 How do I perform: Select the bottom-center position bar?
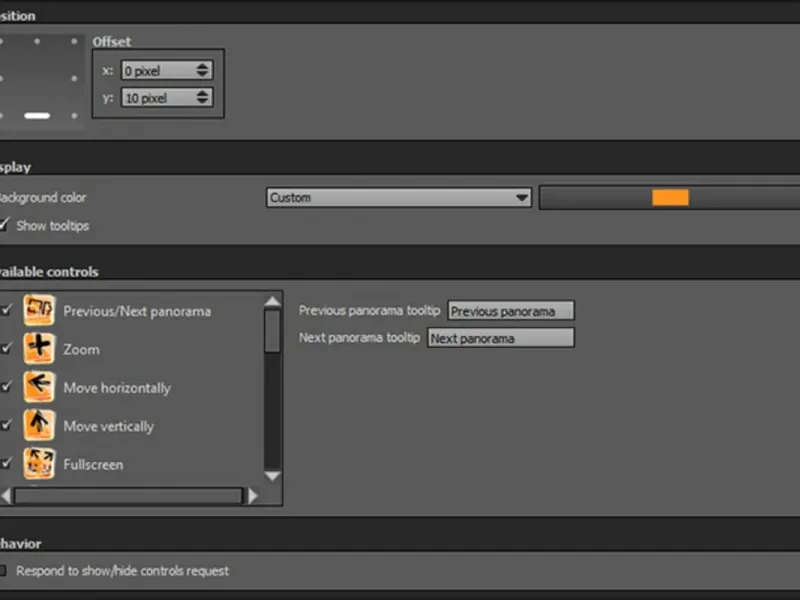(x=37, y=116)
